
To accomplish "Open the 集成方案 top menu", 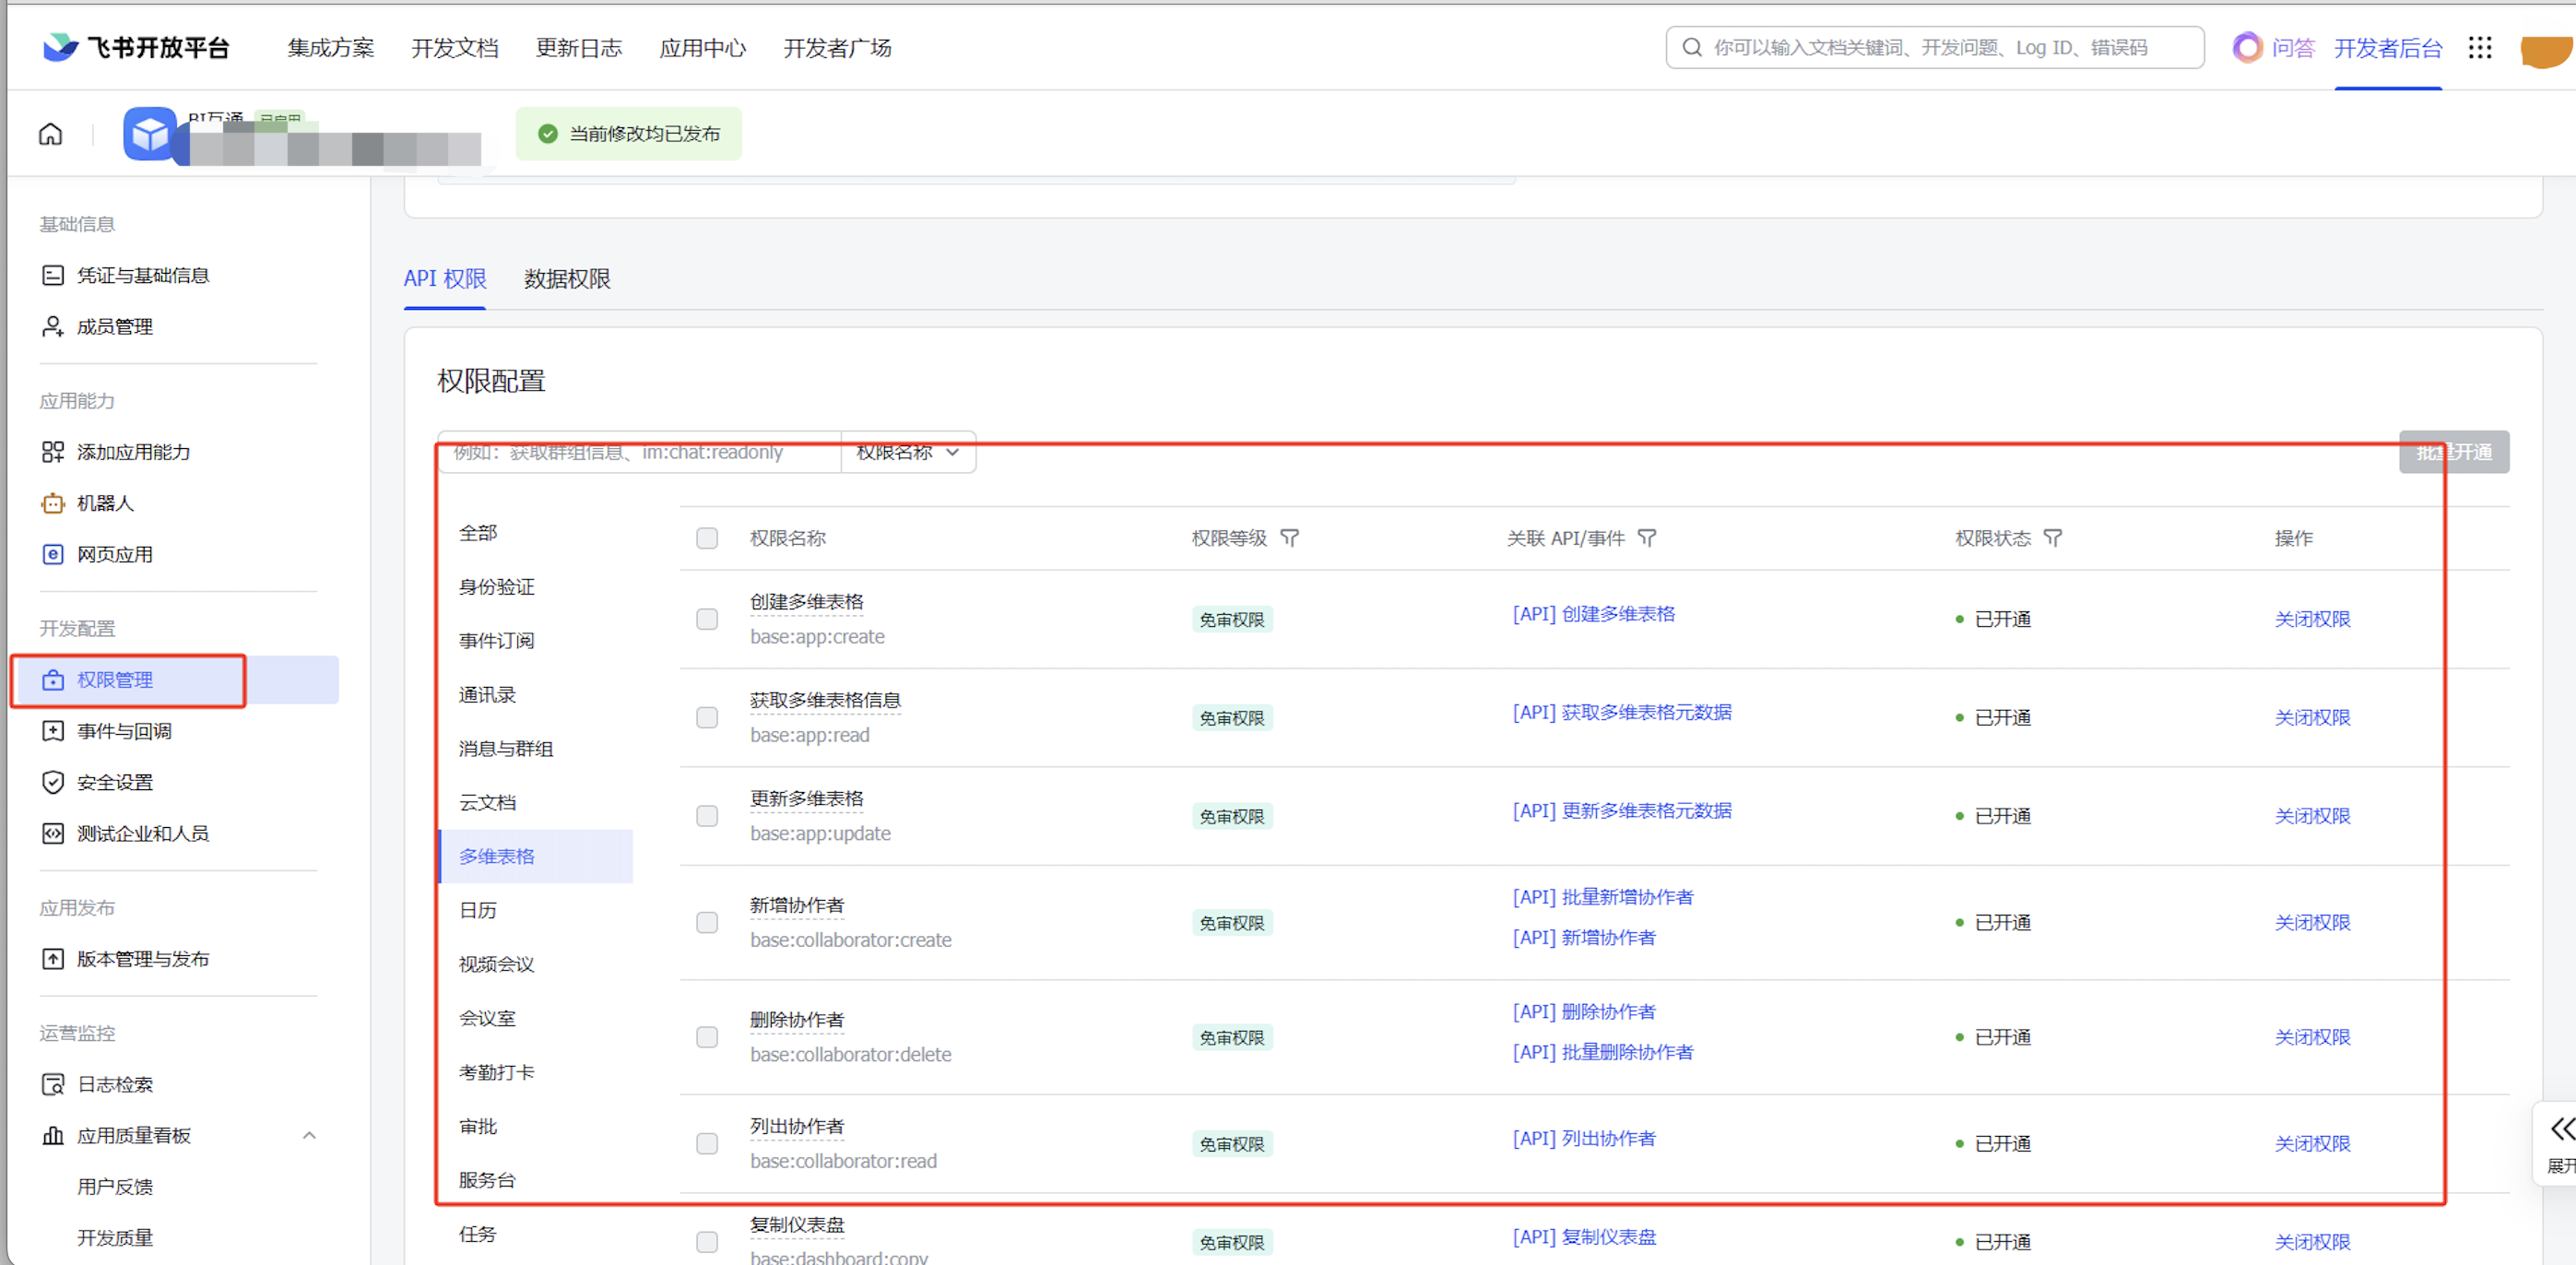I will tap(331, 47).
